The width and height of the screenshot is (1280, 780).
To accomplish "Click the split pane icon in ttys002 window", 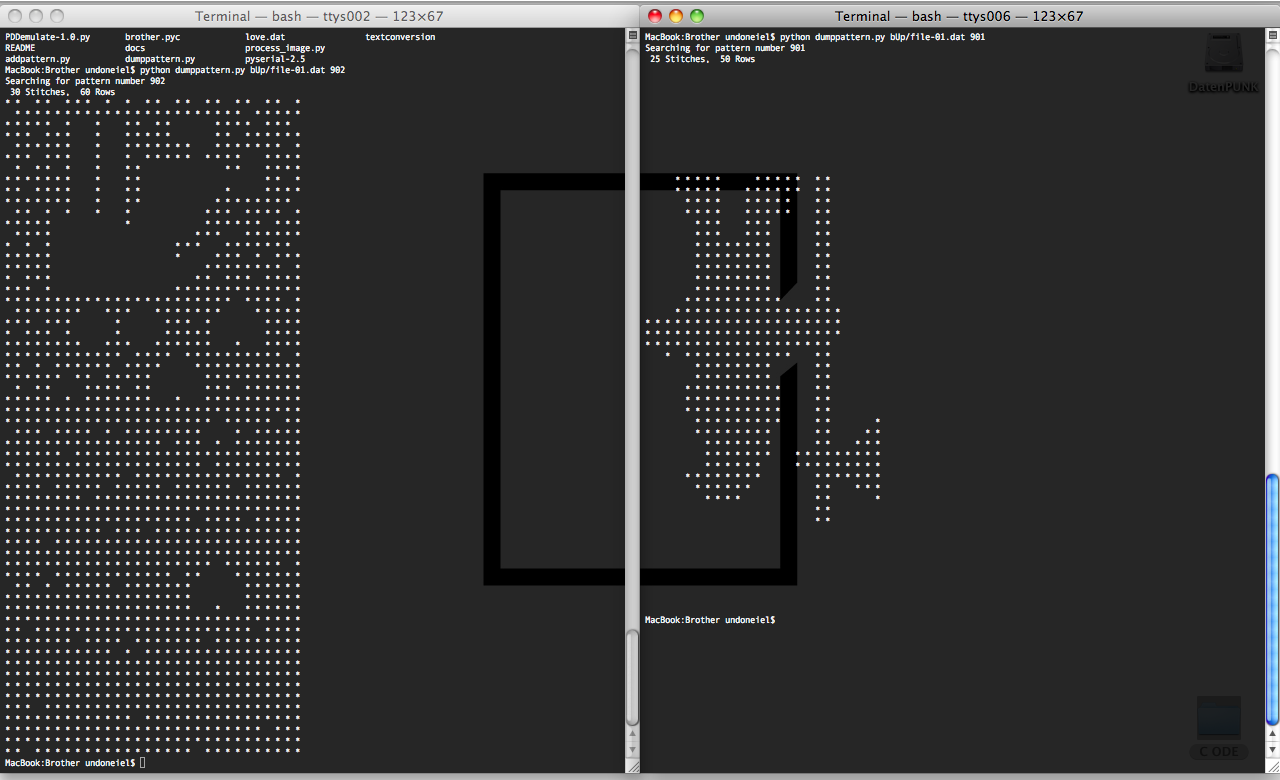I will 632,35.
